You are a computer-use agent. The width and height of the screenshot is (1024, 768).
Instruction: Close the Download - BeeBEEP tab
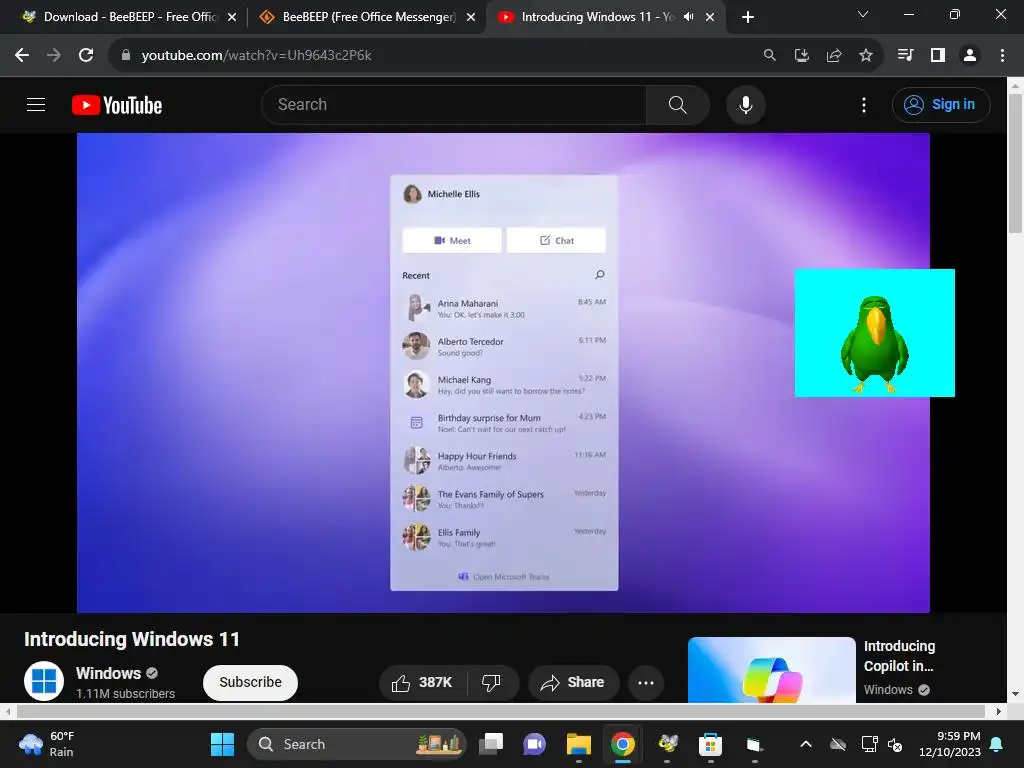(232, 18)
